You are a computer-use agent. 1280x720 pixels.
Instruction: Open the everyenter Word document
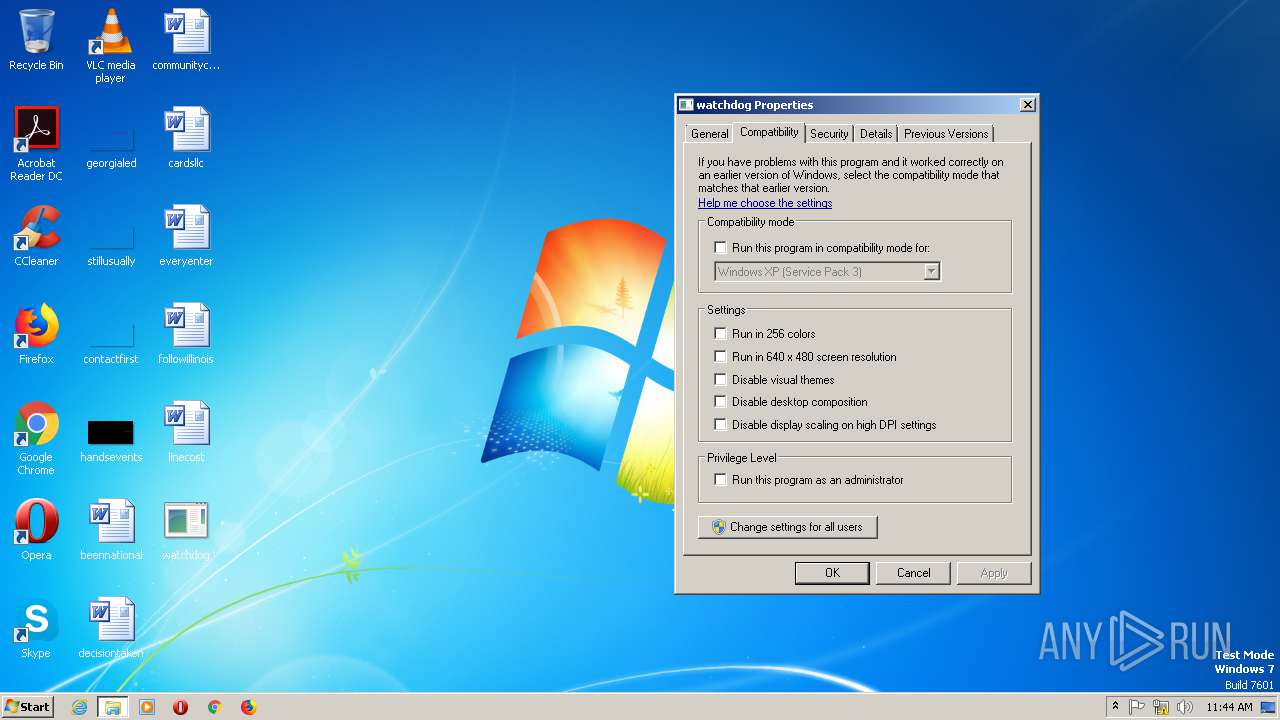tap(186, 236)
